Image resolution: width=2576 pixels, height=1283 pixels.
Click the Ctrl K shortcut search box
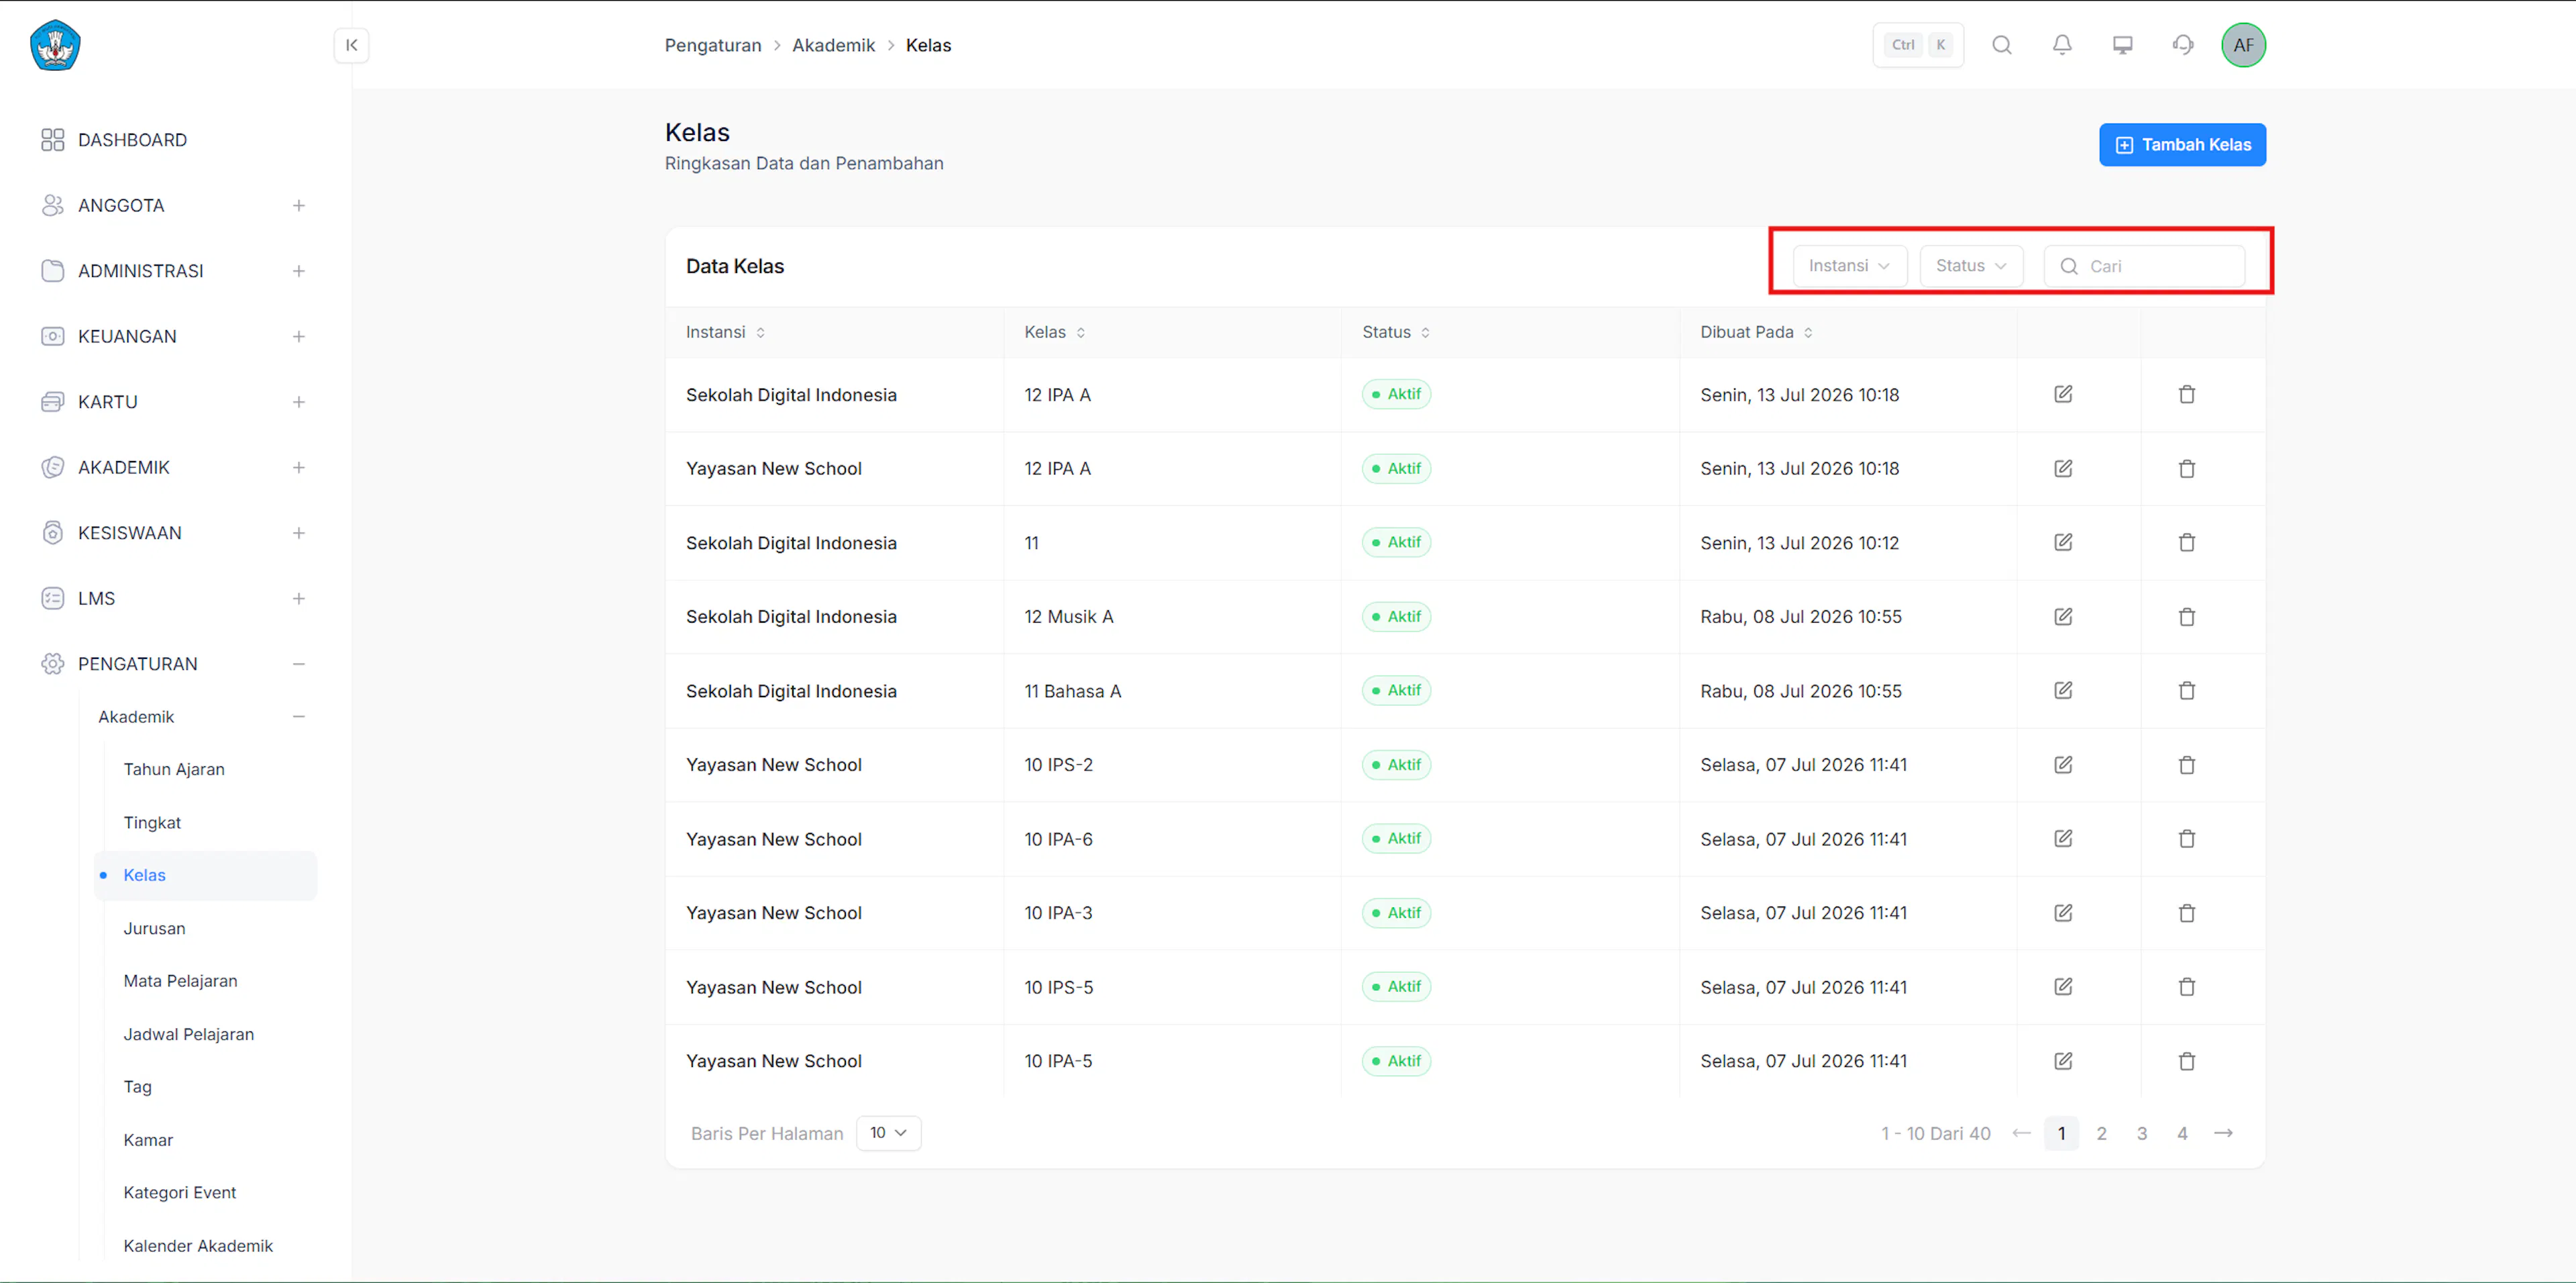click(1917, 45)
